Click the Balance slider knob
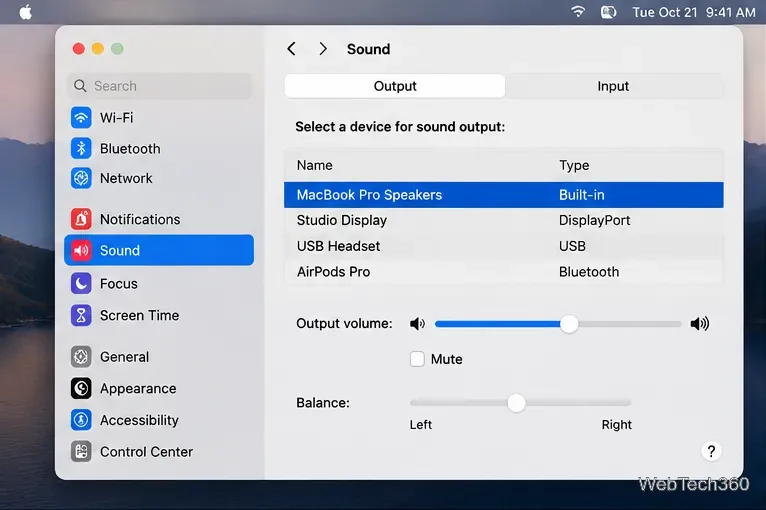 516,403
